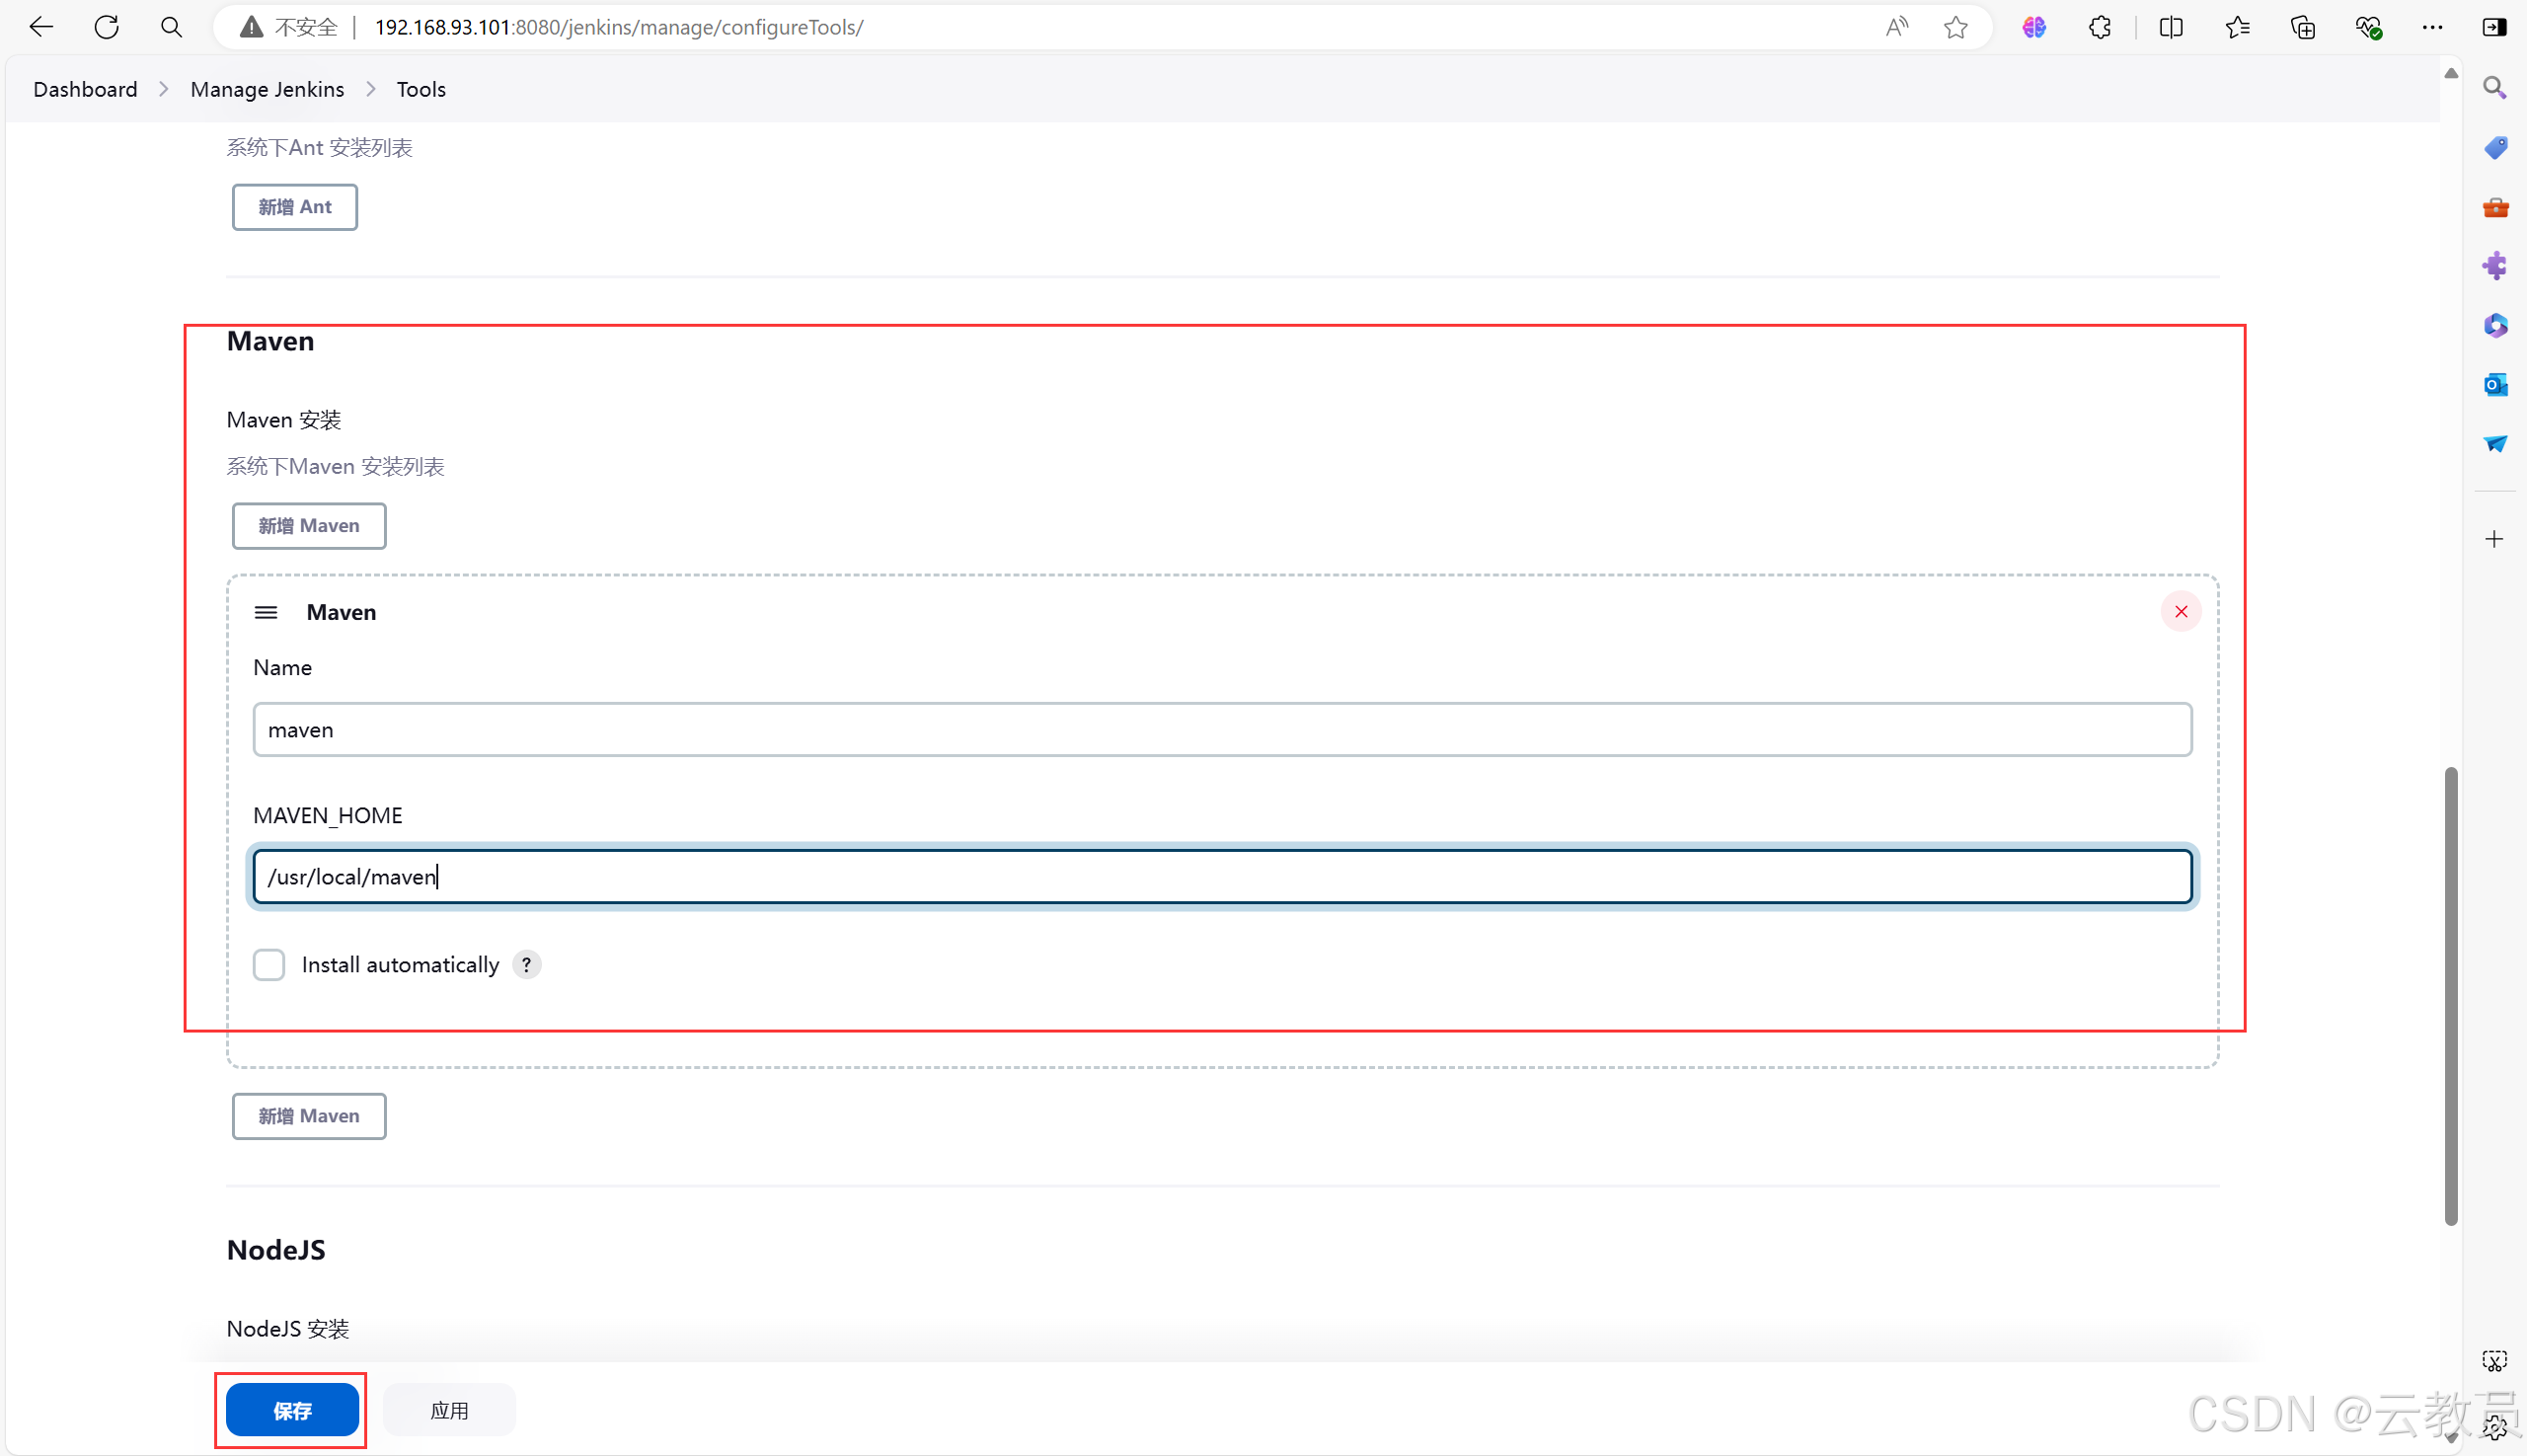The width and height of the screenshot is (2527, 1456).
Task: Click the sidebar screenshot capture icon
Action: [x=2495, y=1361]
